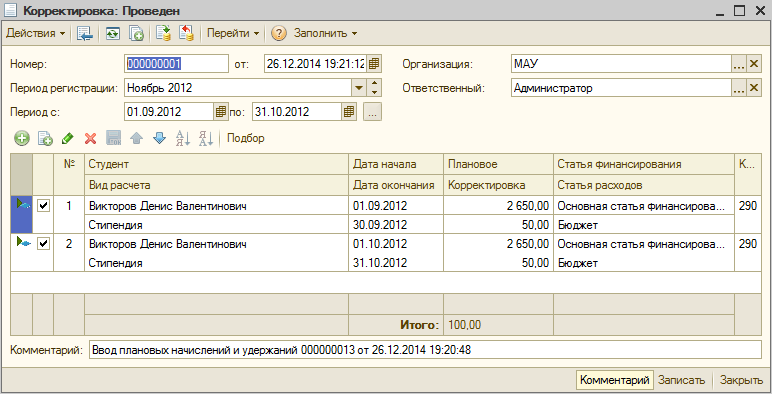
Task: Click the period selection ellipsis button
Action: [x=372, y=112]
